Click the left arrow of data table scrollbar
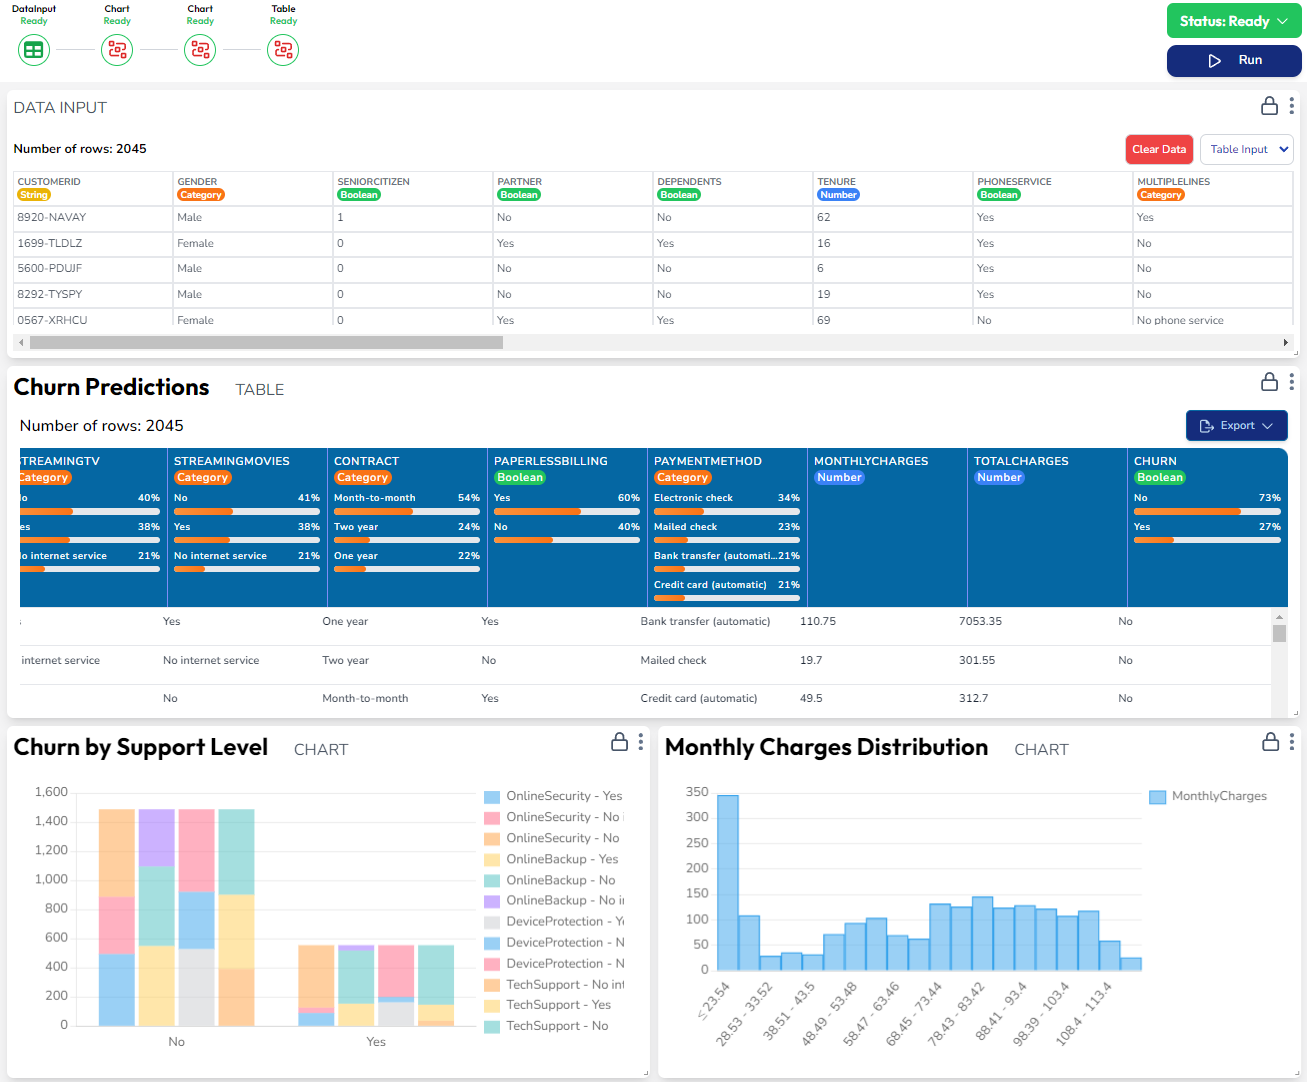The width and height of the screenshot is (1307, 1082). tap(21, 342)
